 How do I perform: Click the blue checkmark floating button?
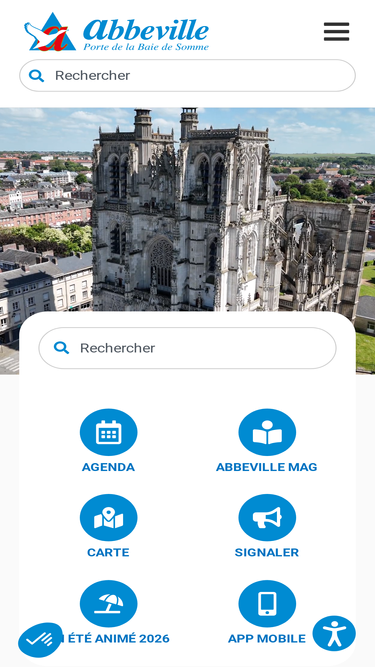(40, 640)
